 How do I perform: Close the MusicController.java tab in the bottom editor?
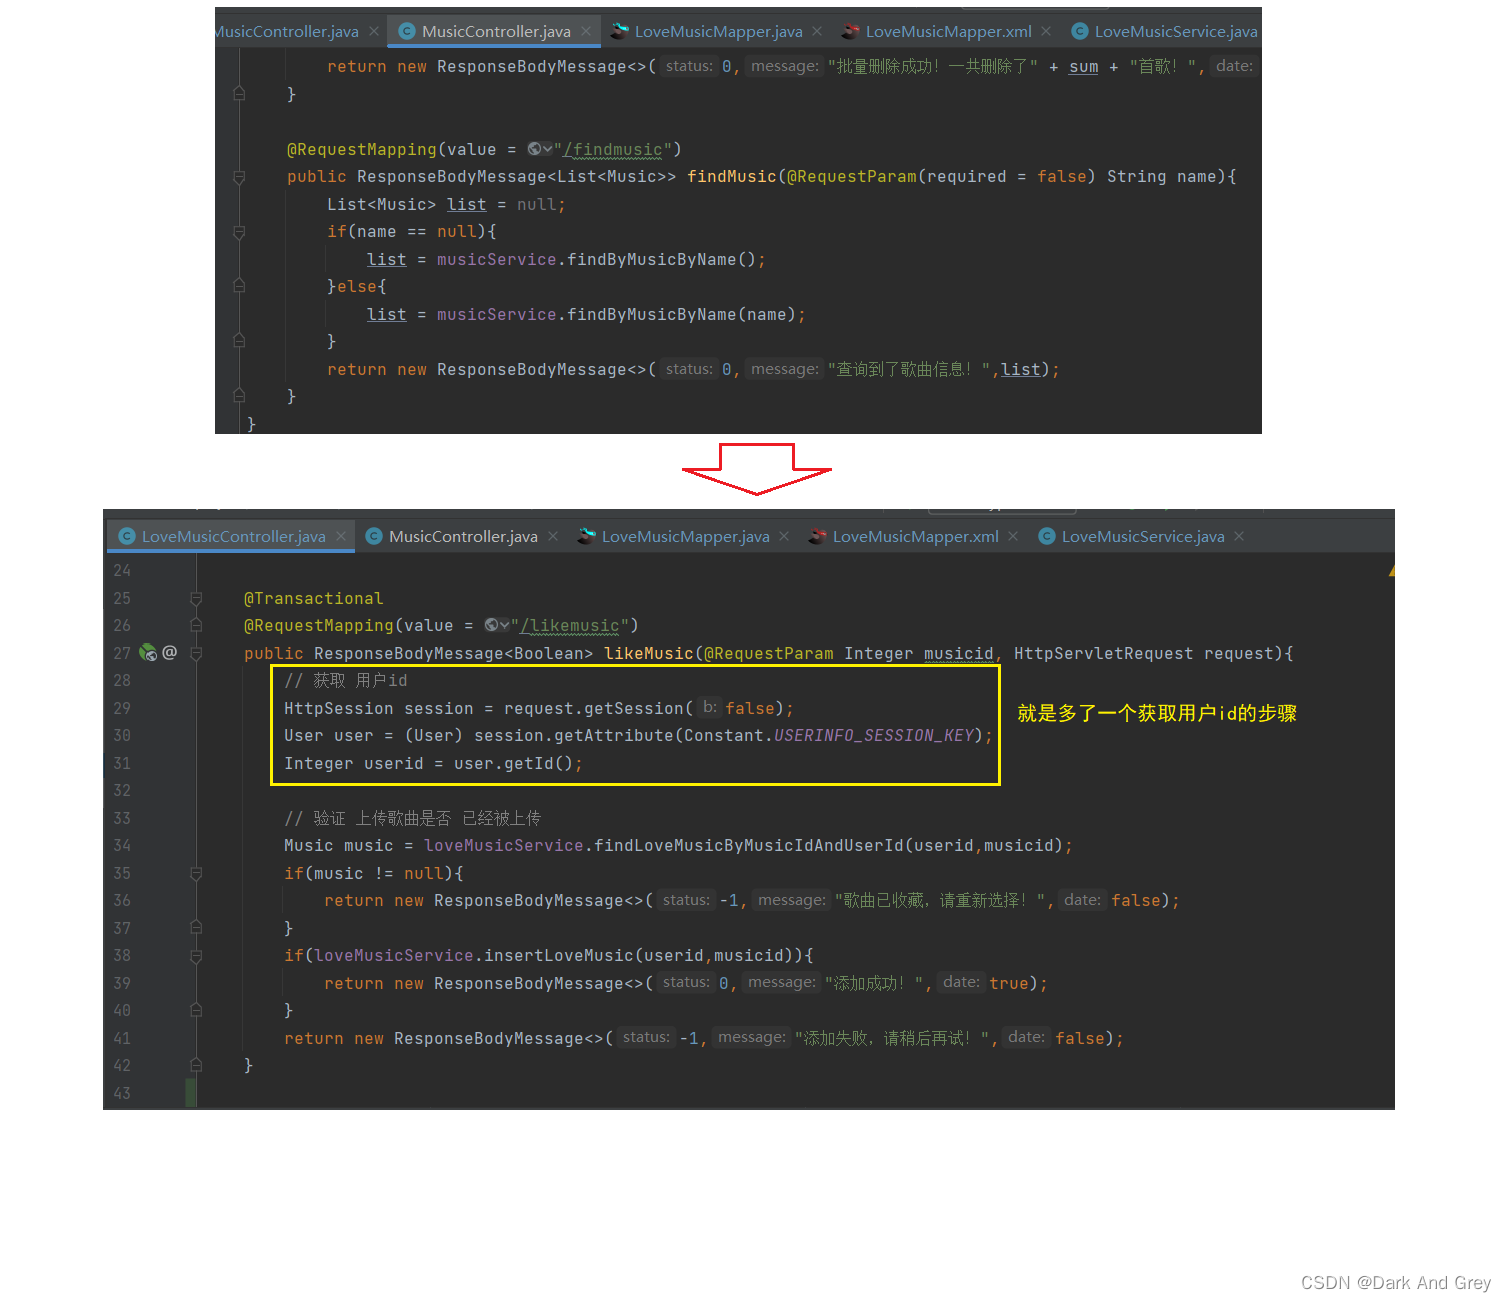553,536
